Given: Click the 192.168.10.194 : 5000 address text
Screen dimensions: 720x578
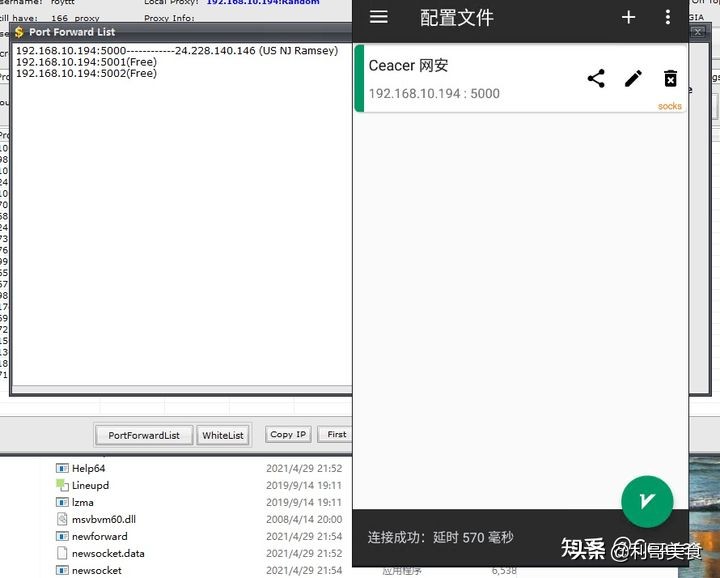Looking at the screenshot, I should click(x=434, y=94).
